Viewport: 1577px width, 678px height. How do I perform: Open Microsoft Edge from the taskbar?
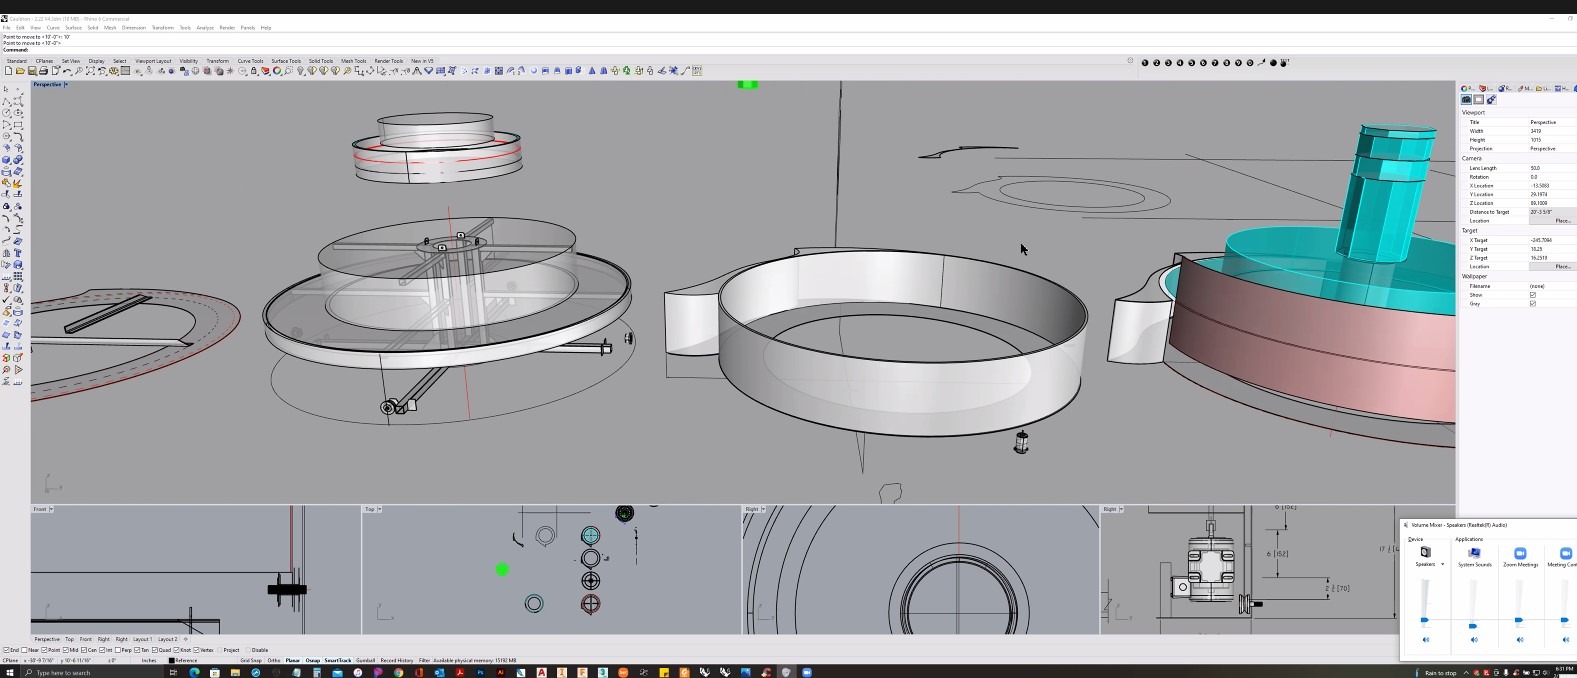click(194, 673)
